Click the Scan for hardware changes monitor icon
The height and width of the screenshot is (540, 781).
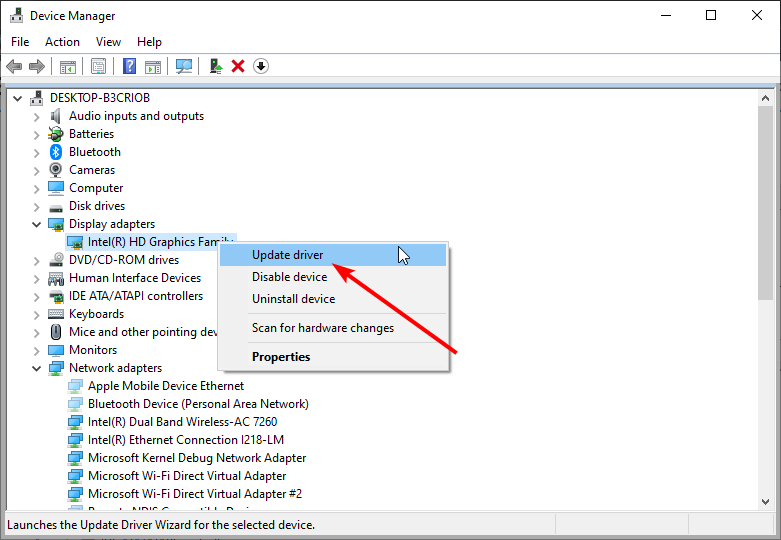coord(184,66)
